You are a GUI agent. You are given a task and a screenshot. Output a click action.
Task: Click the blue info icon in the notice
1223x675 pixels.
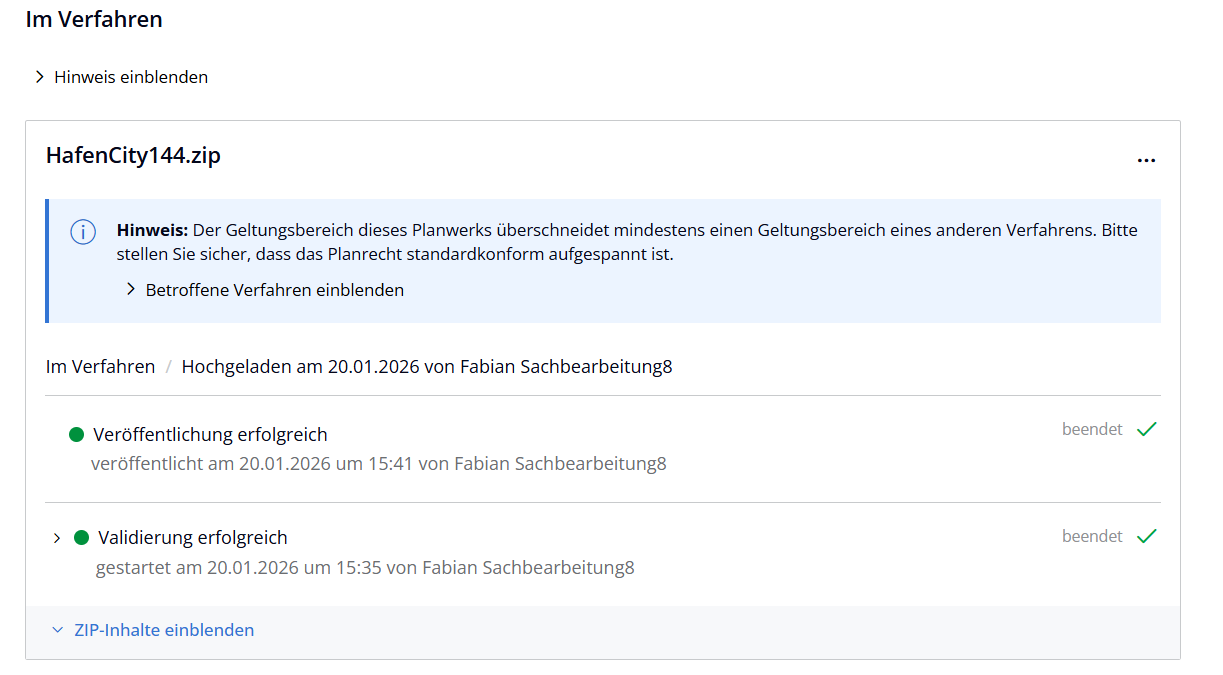82,232
